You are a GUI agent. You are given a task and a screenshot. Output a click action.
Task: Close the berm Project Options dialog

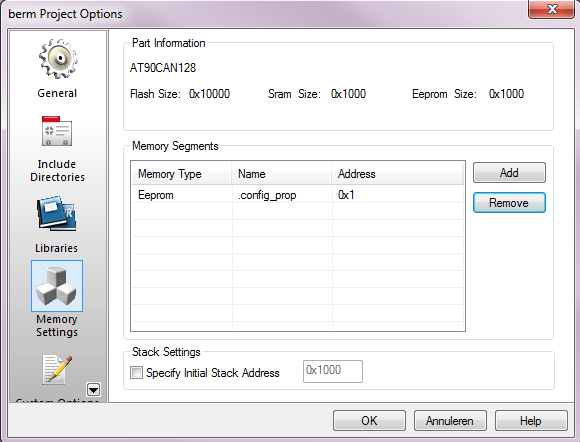(x=551, y=9)
